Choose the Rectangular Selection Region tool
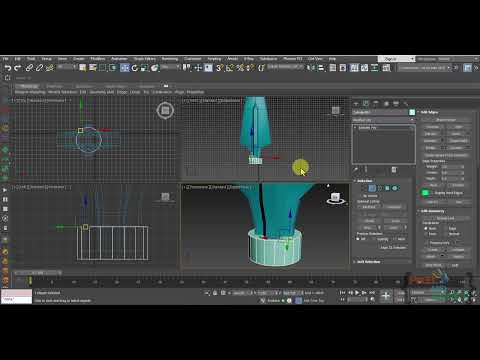Screen dimensions: 480x360 pos(103,68)
